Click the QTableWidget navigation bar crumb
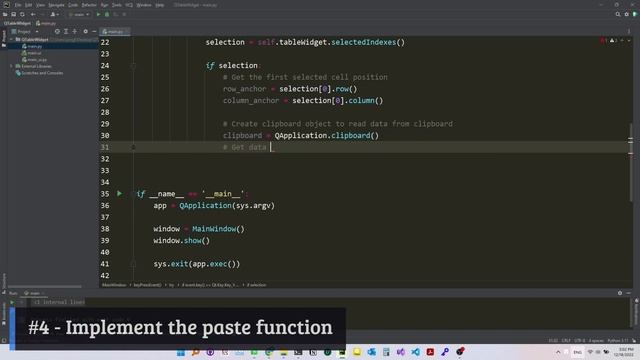640x360 pixels. coord(17,23)
